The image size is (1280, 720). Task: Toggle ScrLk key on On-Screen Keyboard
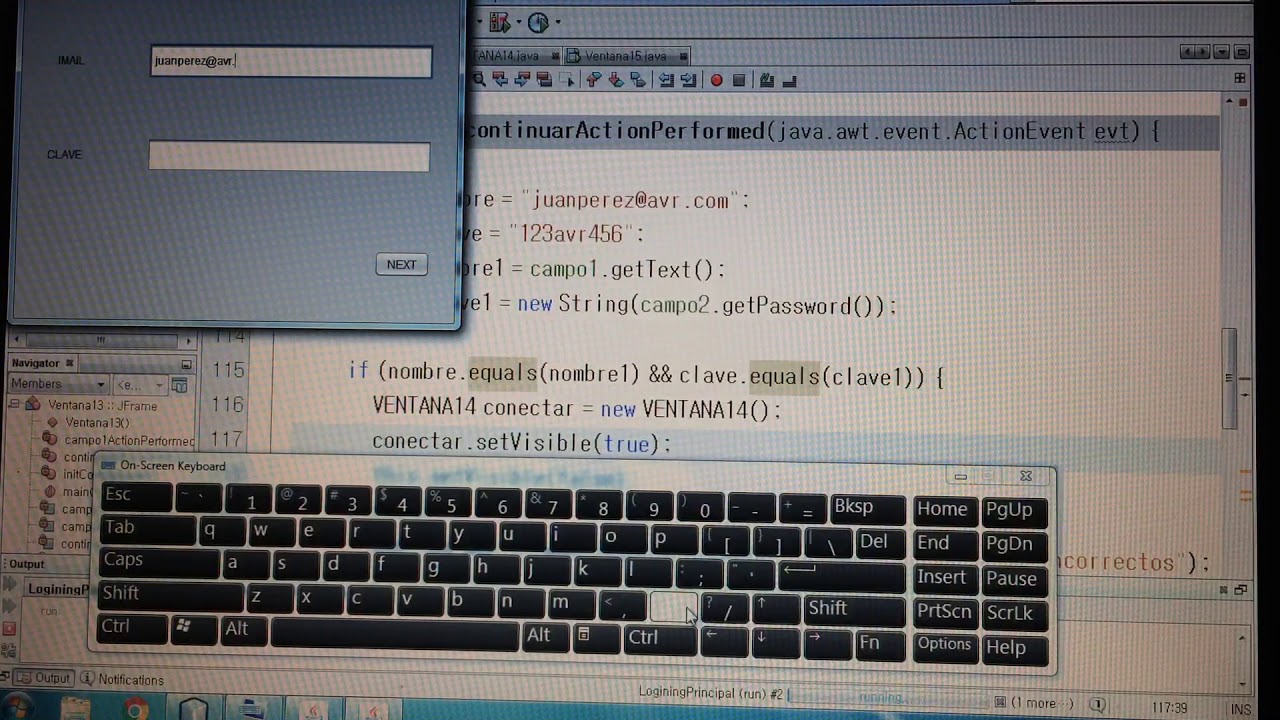[1014, 614]
